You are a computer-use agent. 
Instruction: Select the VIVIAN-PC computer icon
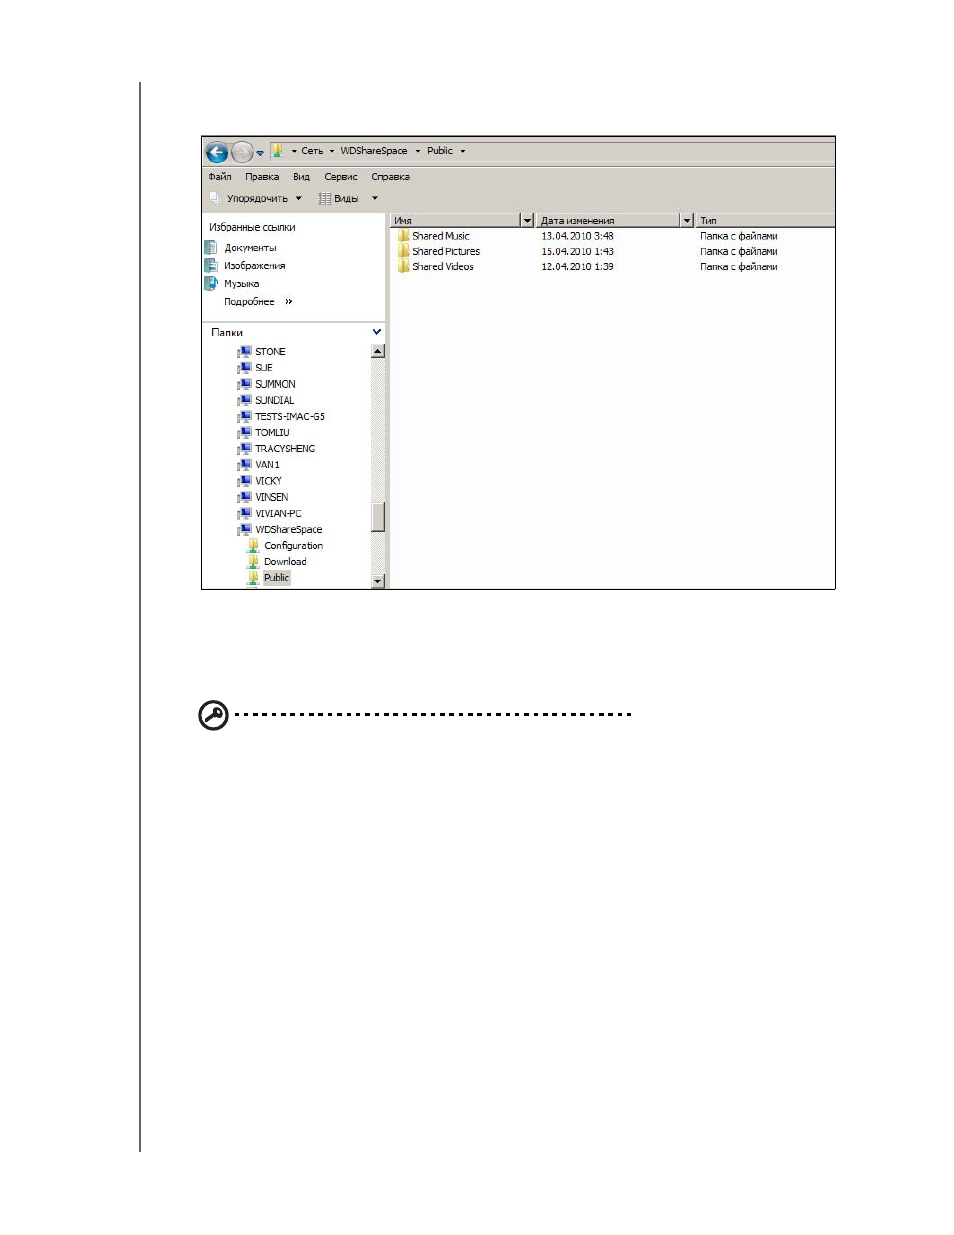point(244,513)
